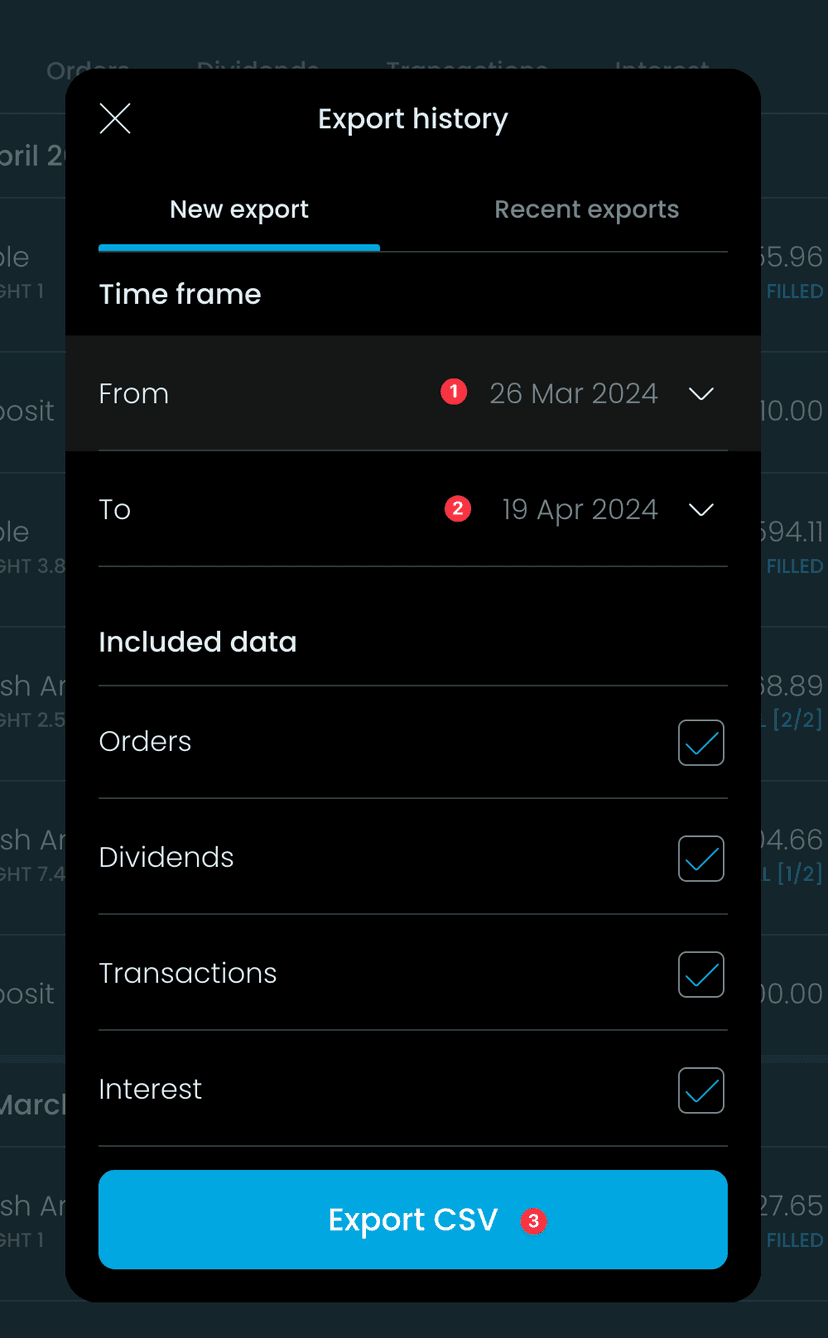Image resolution: width=828 pixels, height=1338 pixels.
Task: Open the 26 Mar 2024 date picker
Action: [573, 394]
